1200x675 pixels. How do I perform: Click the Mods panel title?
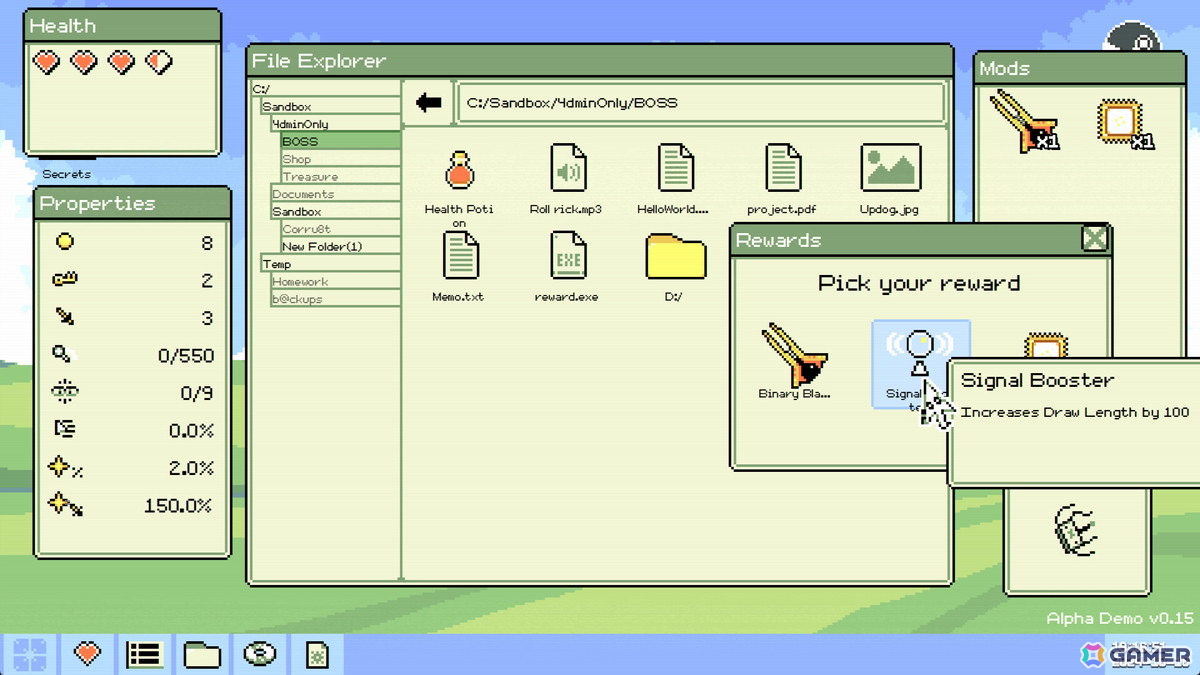coord(1004,68)
